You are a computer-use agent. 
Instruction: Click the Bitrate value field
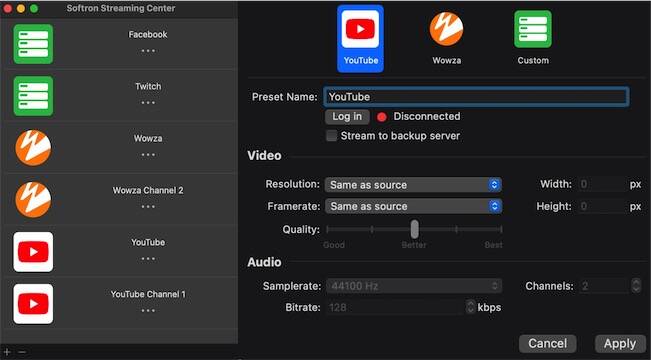click(395, 308)
